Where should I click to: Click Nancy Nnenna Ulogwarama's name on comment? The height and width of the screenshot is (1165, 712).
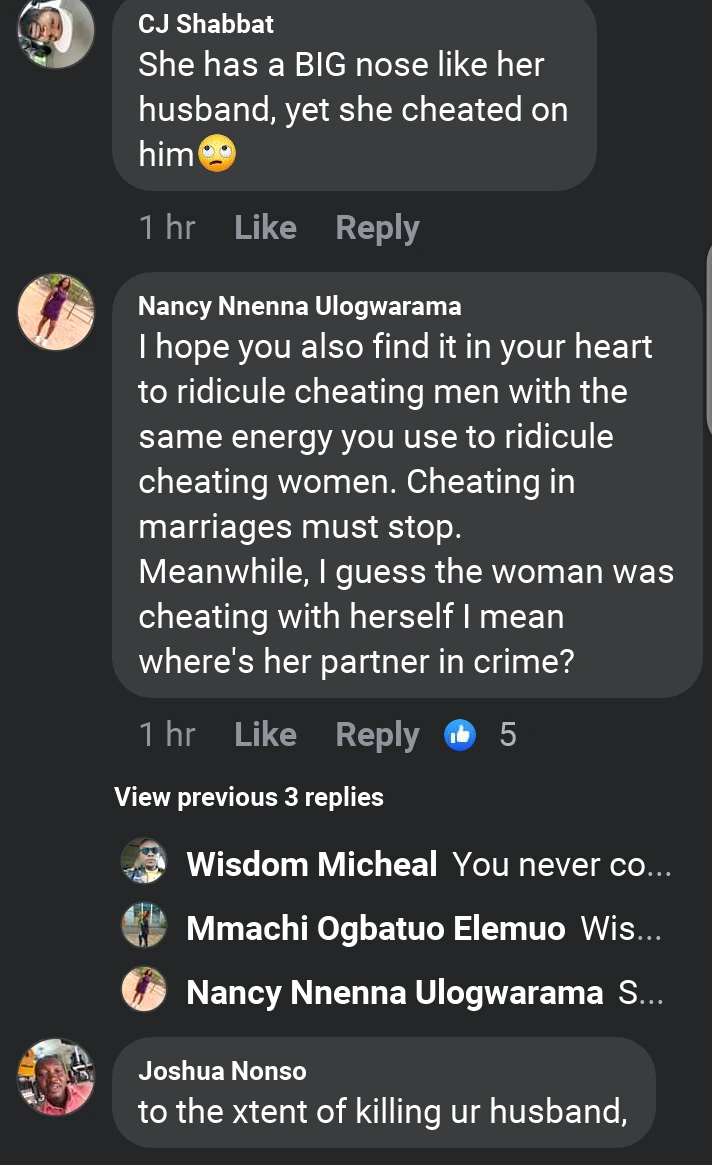(x=300, y=306)
